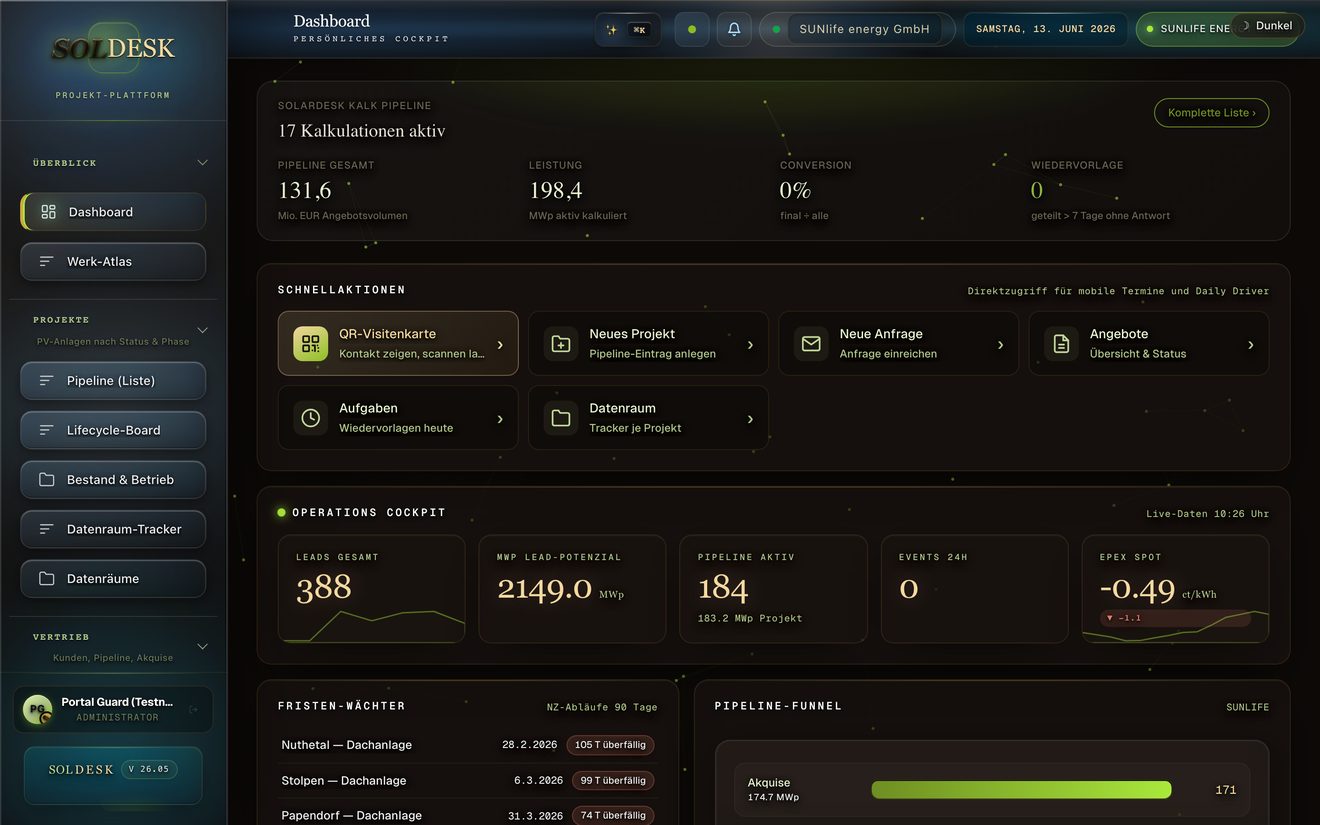Click the Pipeline (Liste) list icon
This screenshot has width=1320, height=825.
click(46, 380)
